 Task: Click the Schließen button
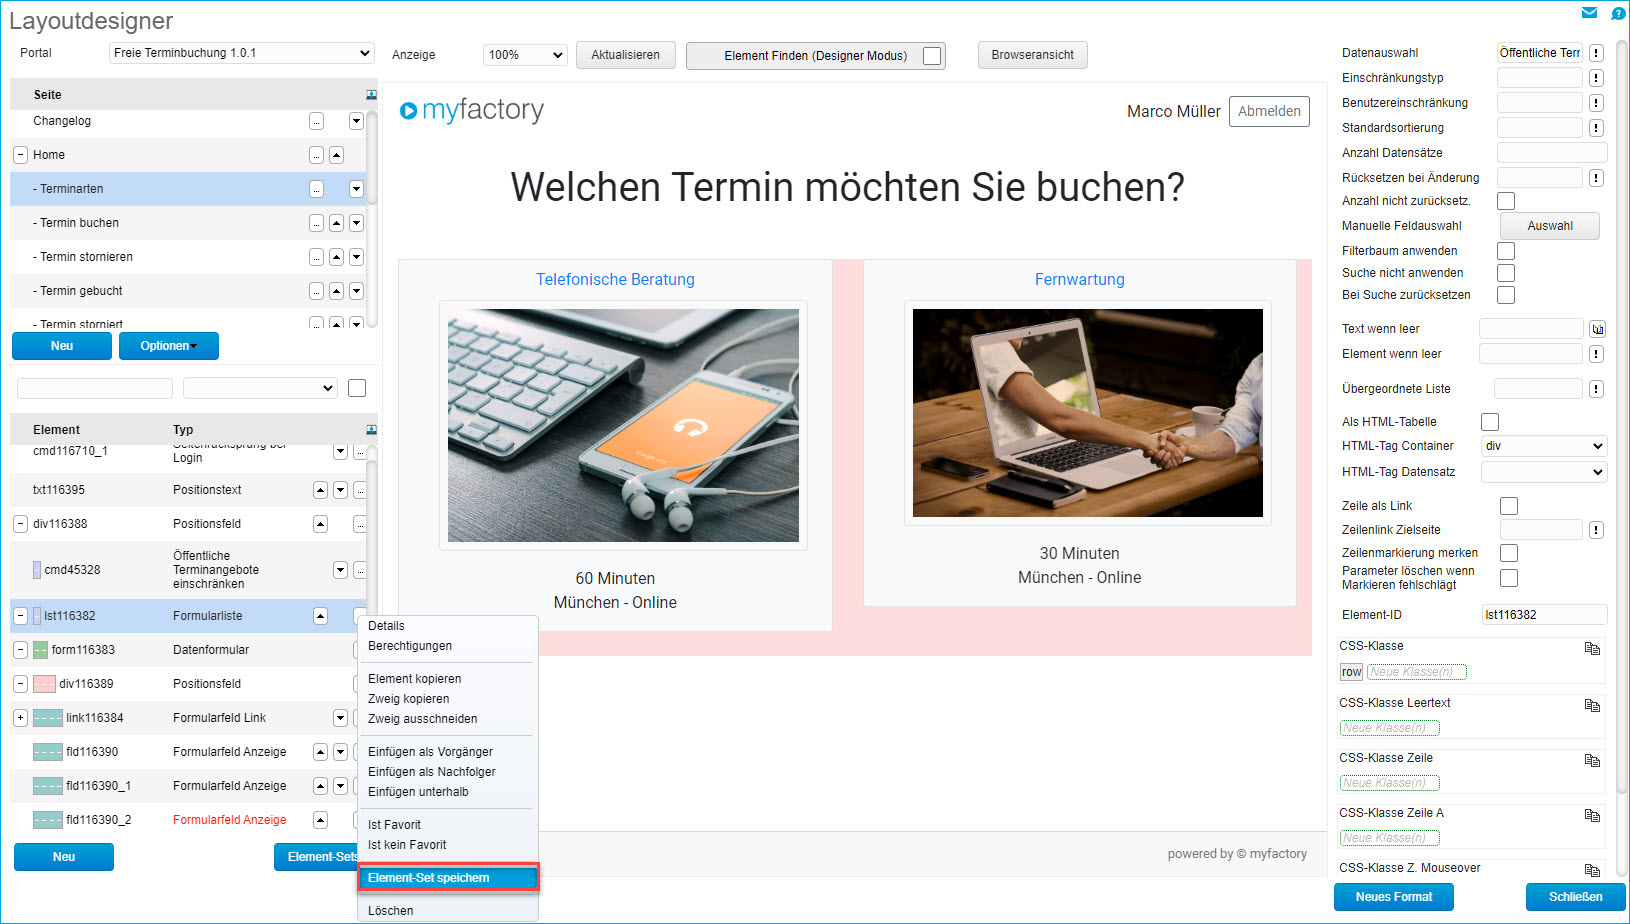1576,897
